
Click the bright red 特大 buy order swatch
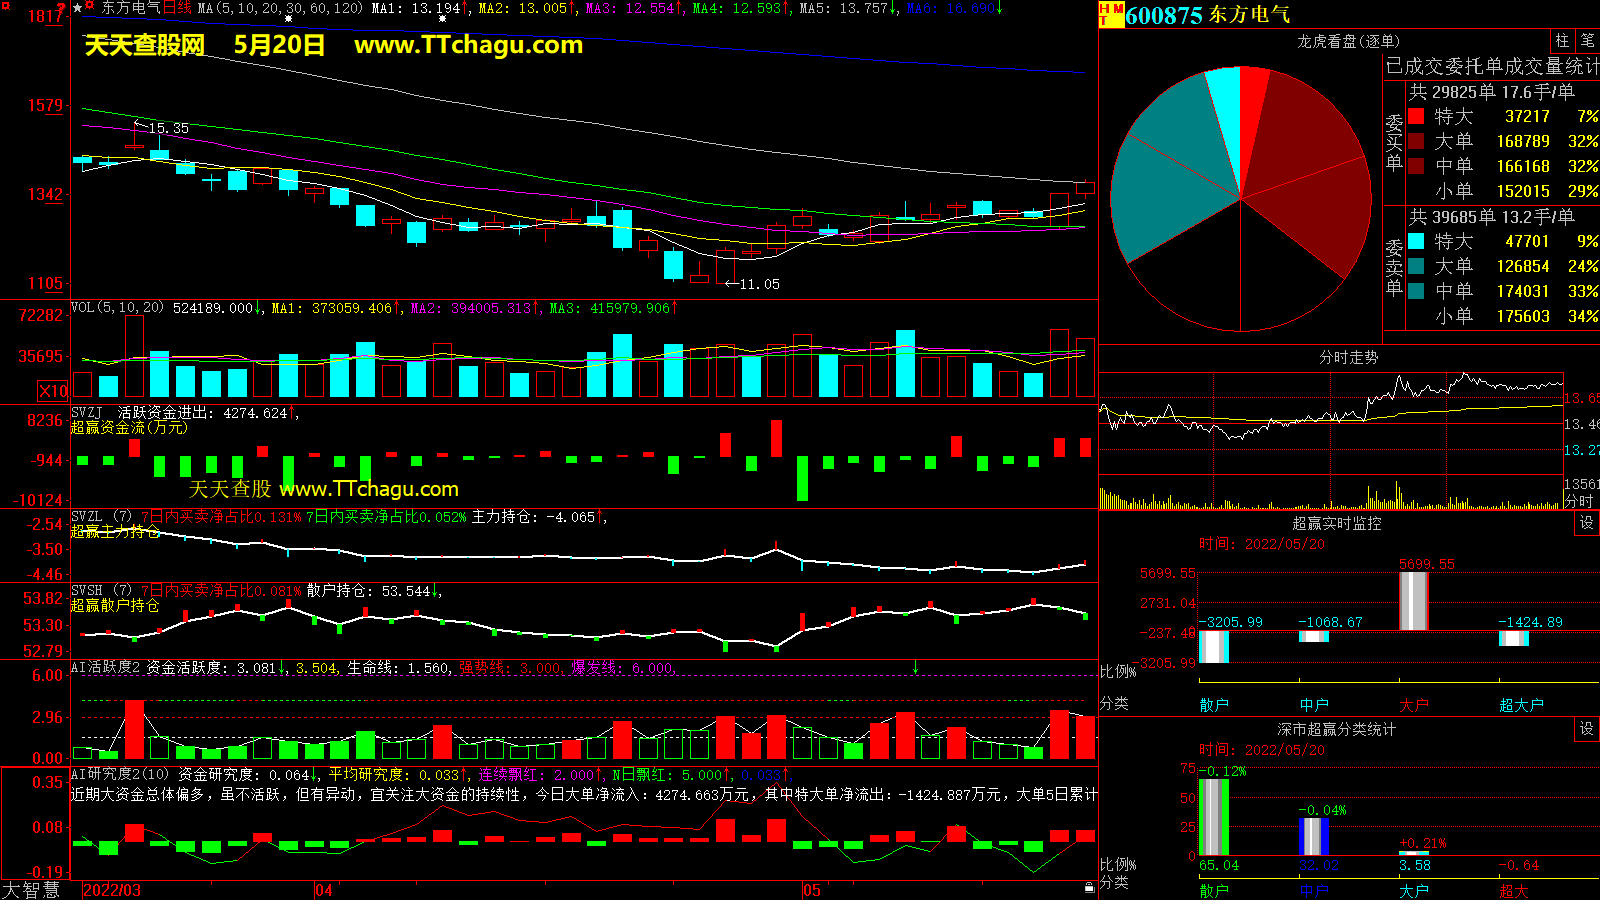1416,116
